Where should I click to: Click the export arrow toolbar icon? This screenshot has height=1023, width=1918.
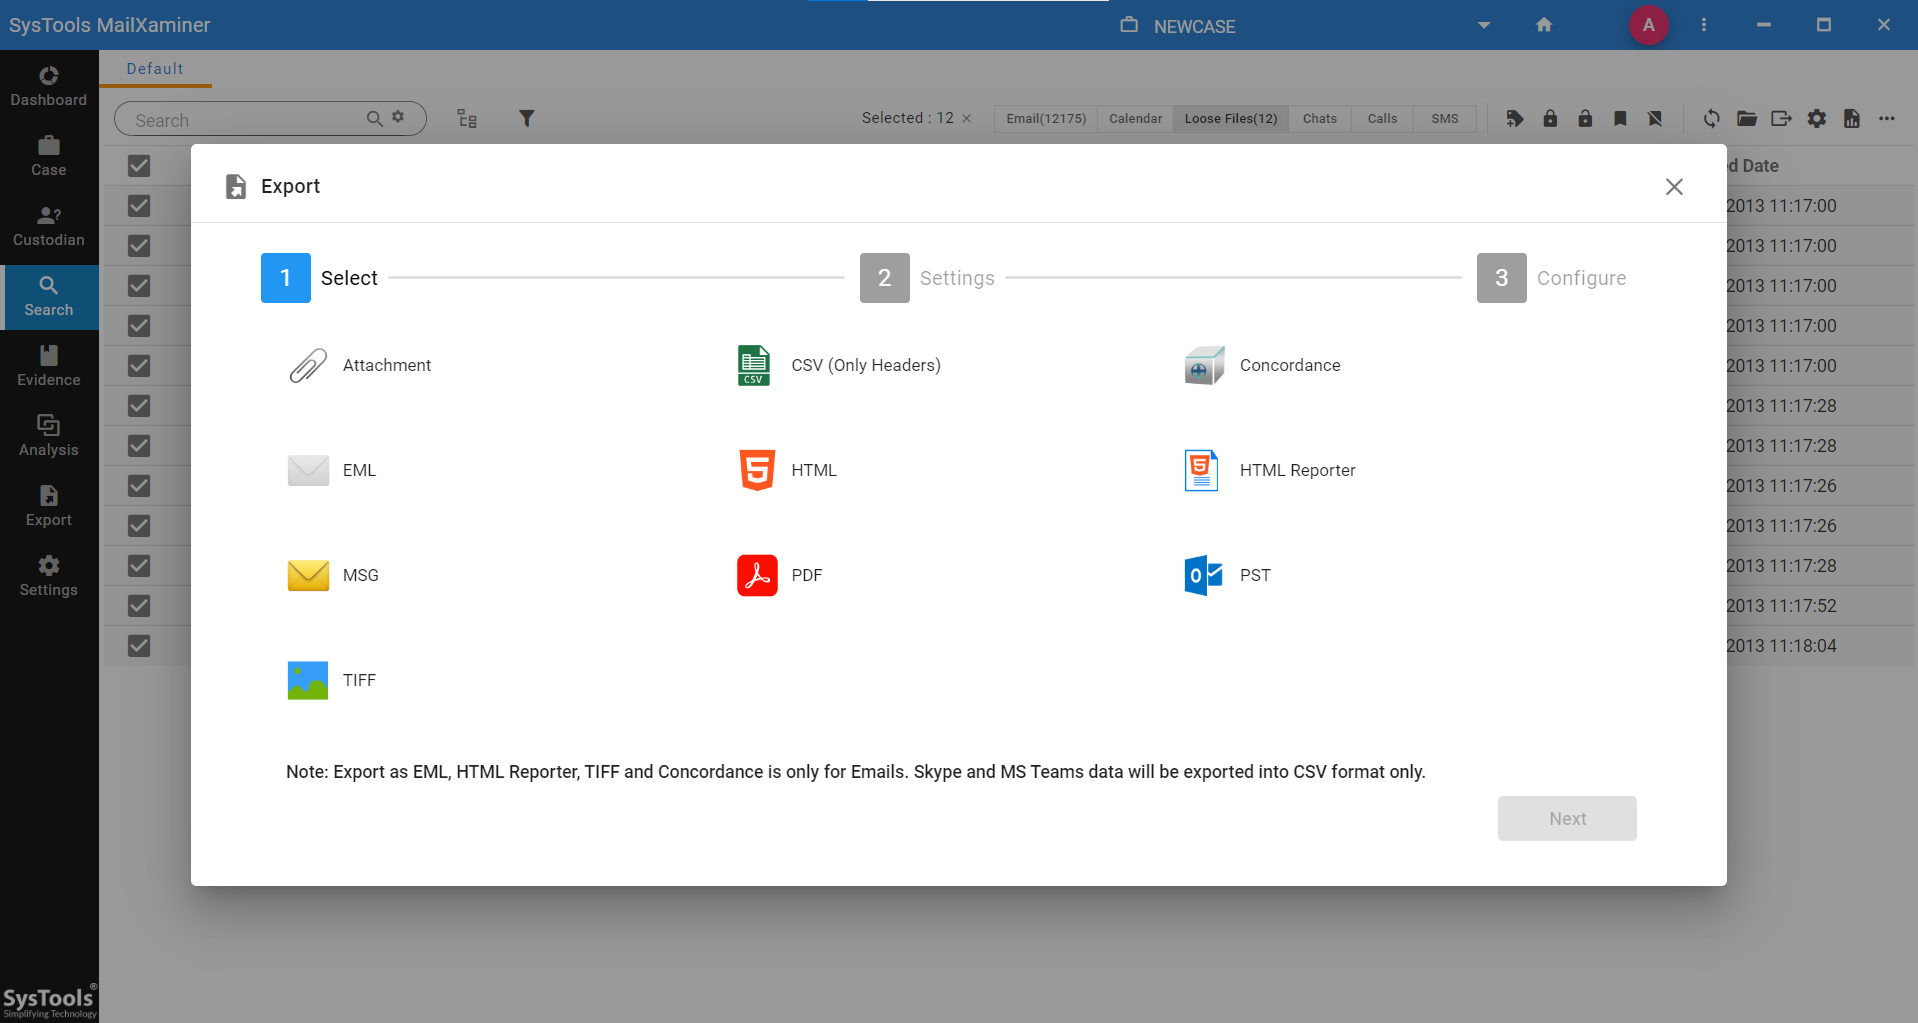coord(1781,119)
